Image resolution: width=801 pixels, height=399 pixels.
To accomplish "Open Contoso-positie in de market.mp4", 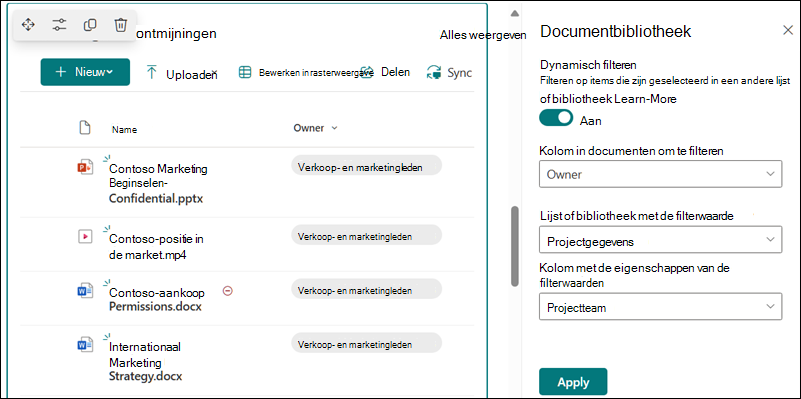I will (x=156, y=246).
